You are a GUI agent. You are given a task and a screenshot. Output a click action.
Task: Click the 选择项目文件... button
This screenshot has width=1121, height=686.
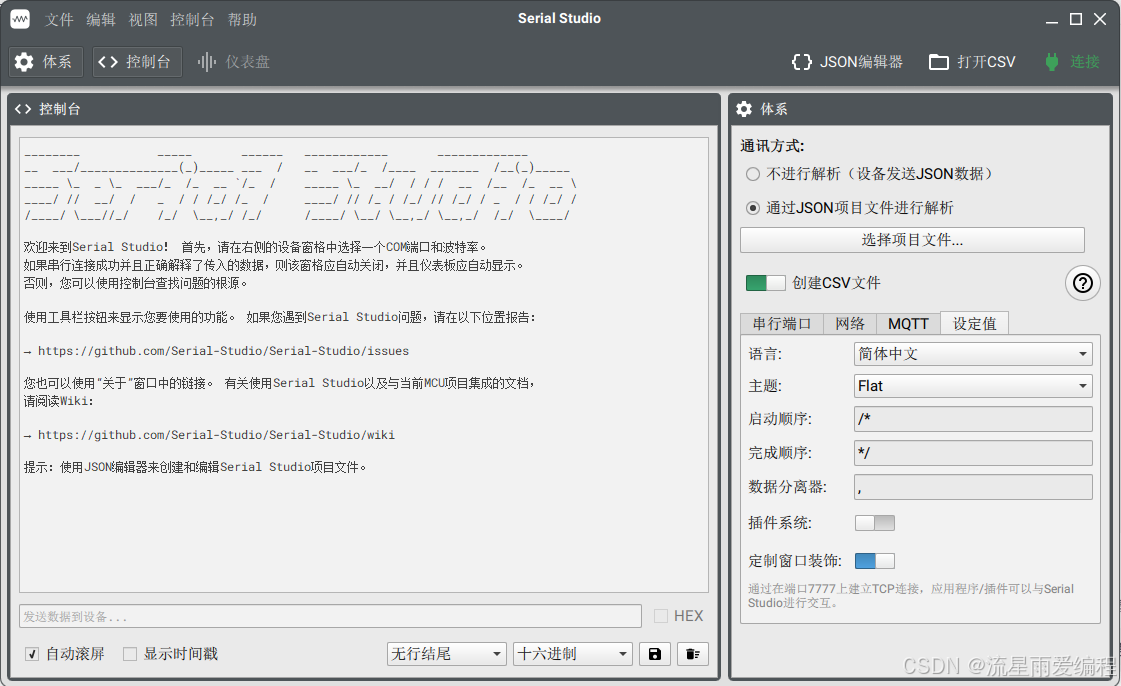(x=912, y=240)
